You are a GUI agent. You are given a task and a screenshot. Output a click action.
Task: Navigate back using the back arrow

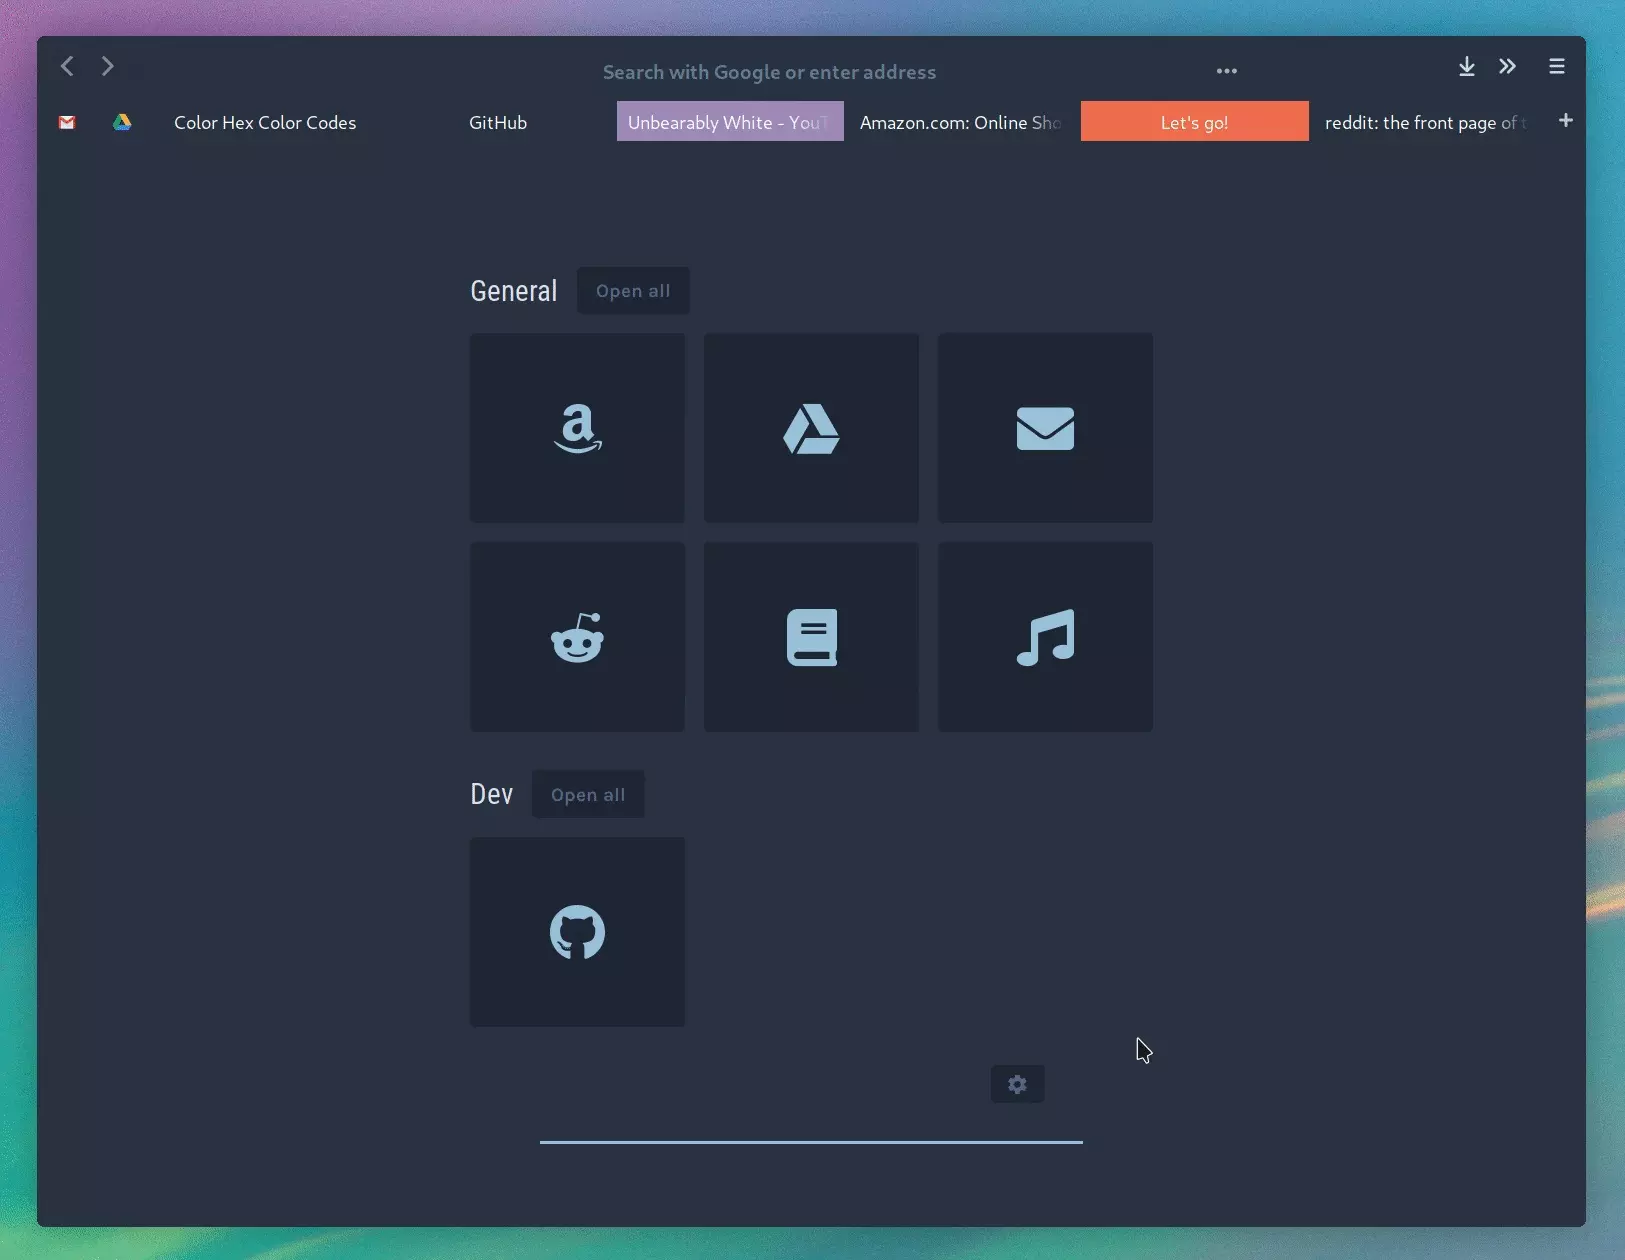click(x=66, y=66)
